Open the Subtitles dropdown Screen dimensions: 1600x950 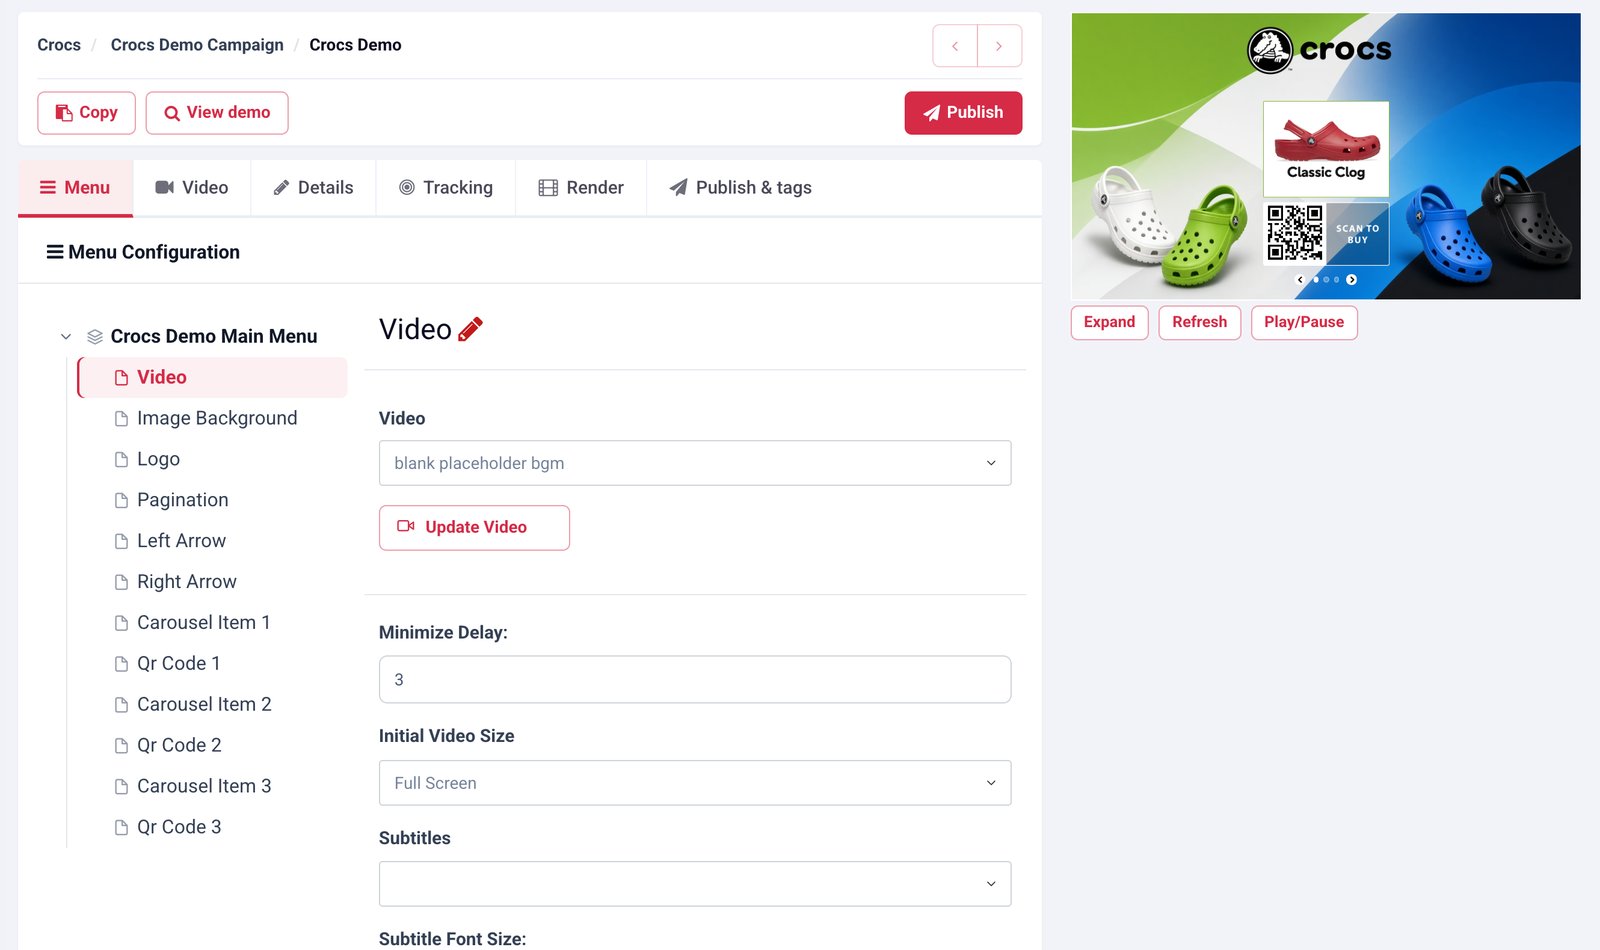point(695,884)
